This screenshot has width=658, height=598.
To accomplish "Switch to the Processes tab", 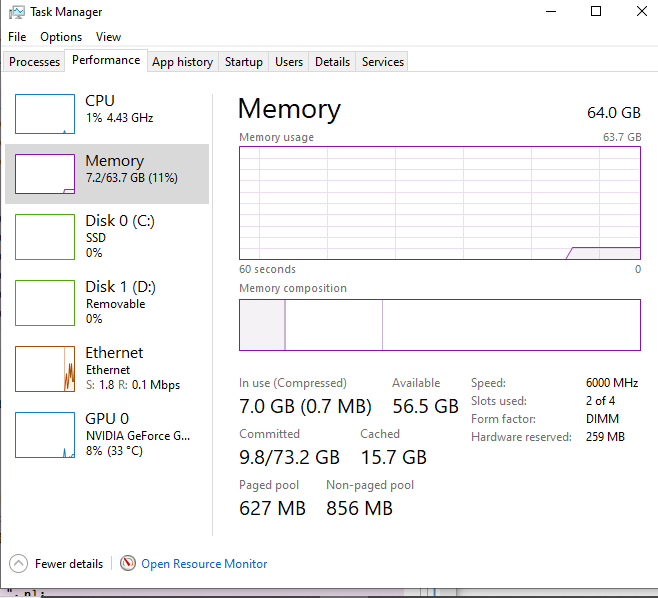I will click(35, 62).
